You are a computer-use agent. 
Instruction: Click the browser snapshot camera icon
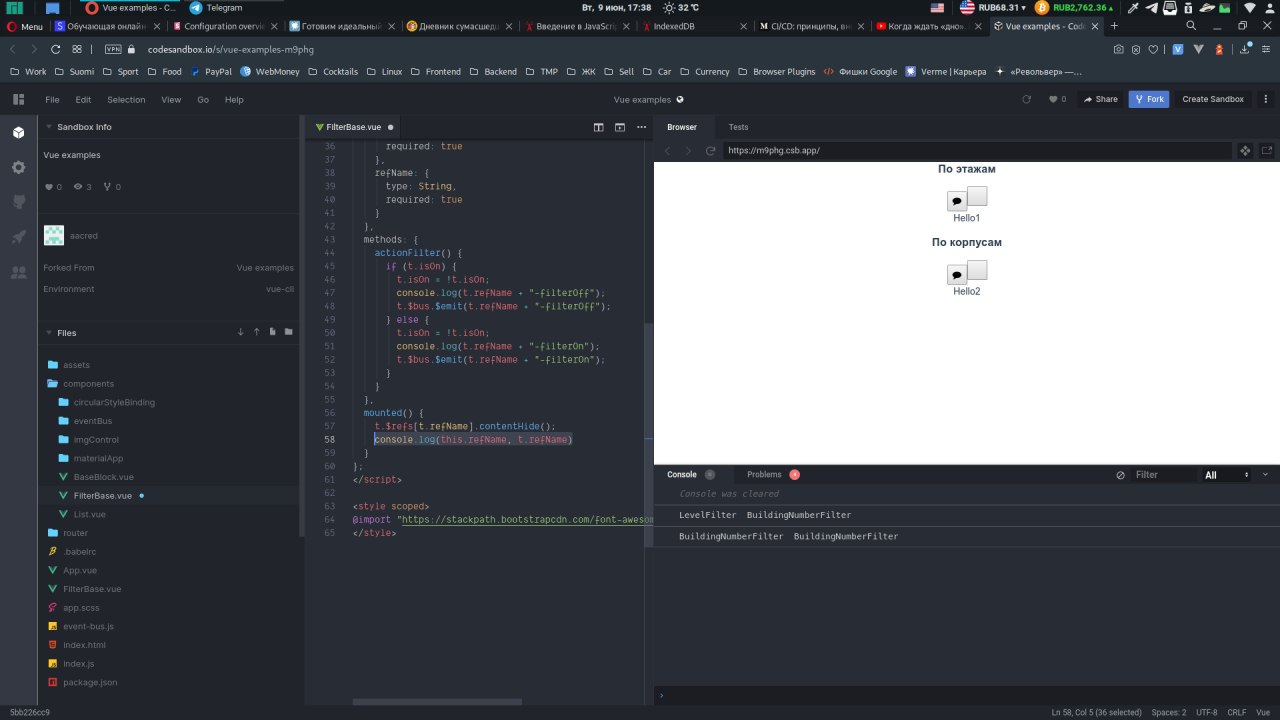point(1119,48)
